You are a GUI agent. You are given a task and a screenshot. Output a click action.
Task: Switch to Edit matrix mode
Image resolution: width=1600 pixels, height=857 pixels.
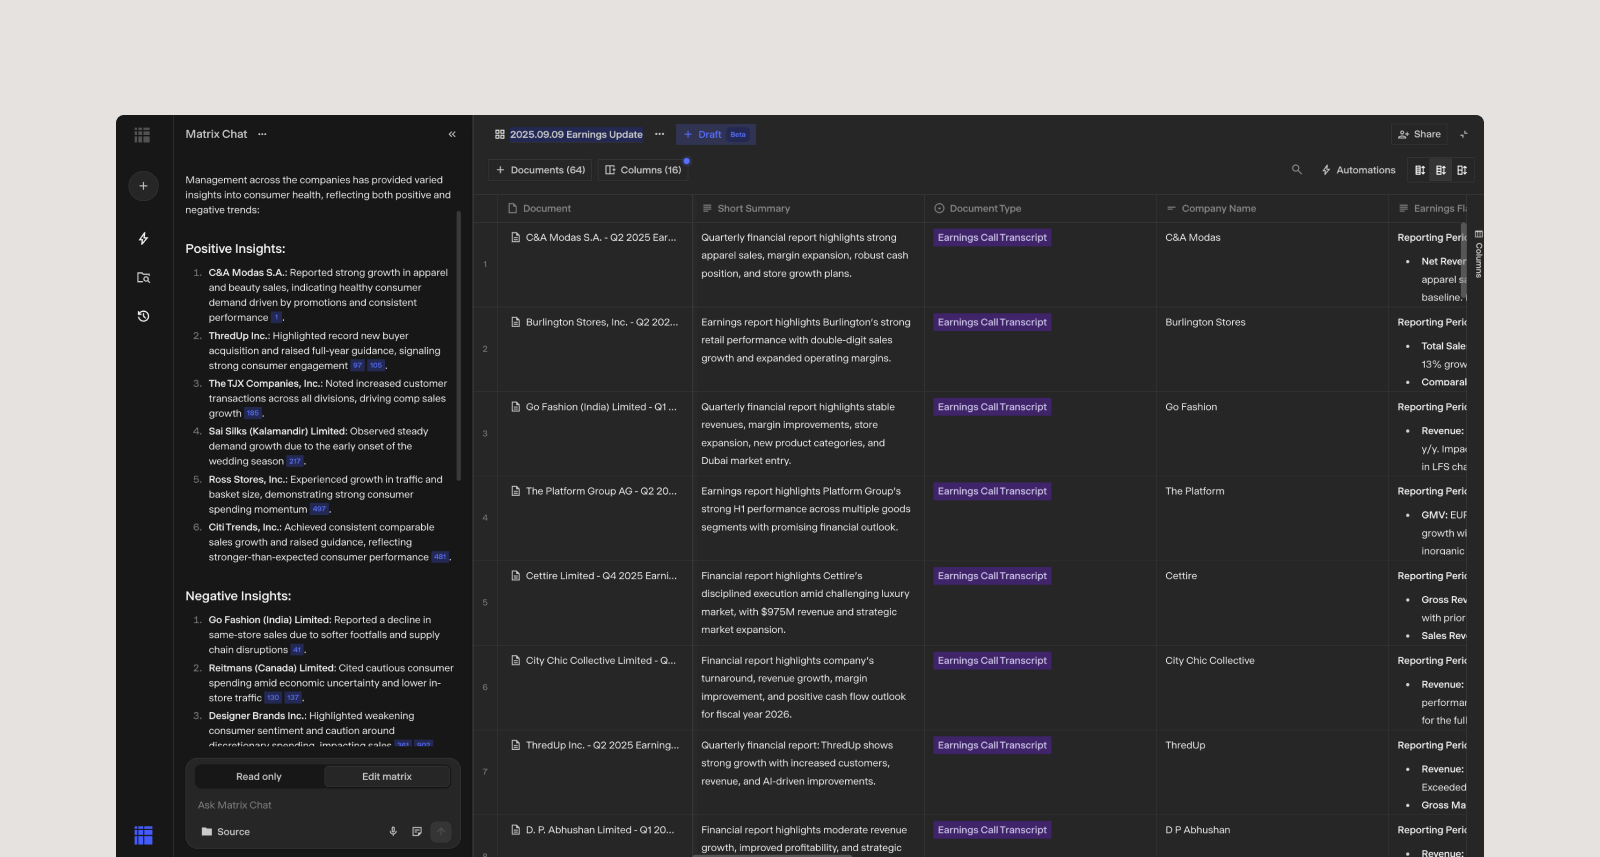tap(386, 777)
